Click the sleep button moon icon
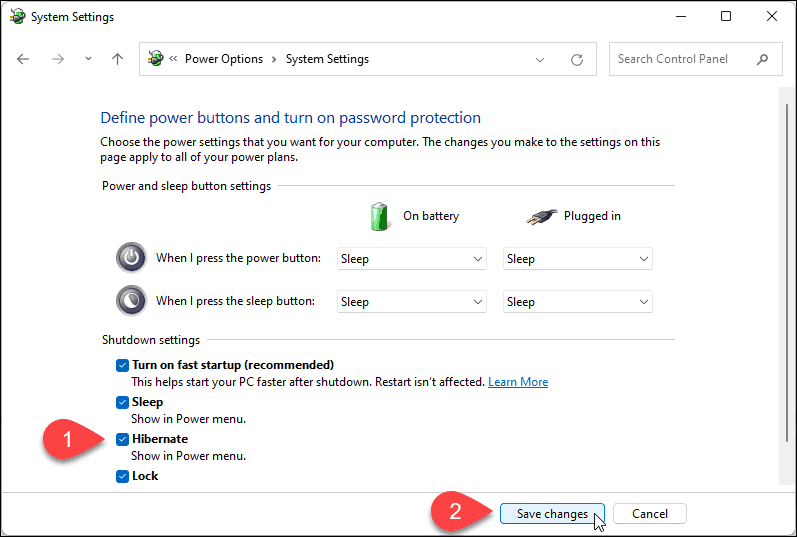The height and width of the screenshot is (537, 797). click(x=131, y=301)
